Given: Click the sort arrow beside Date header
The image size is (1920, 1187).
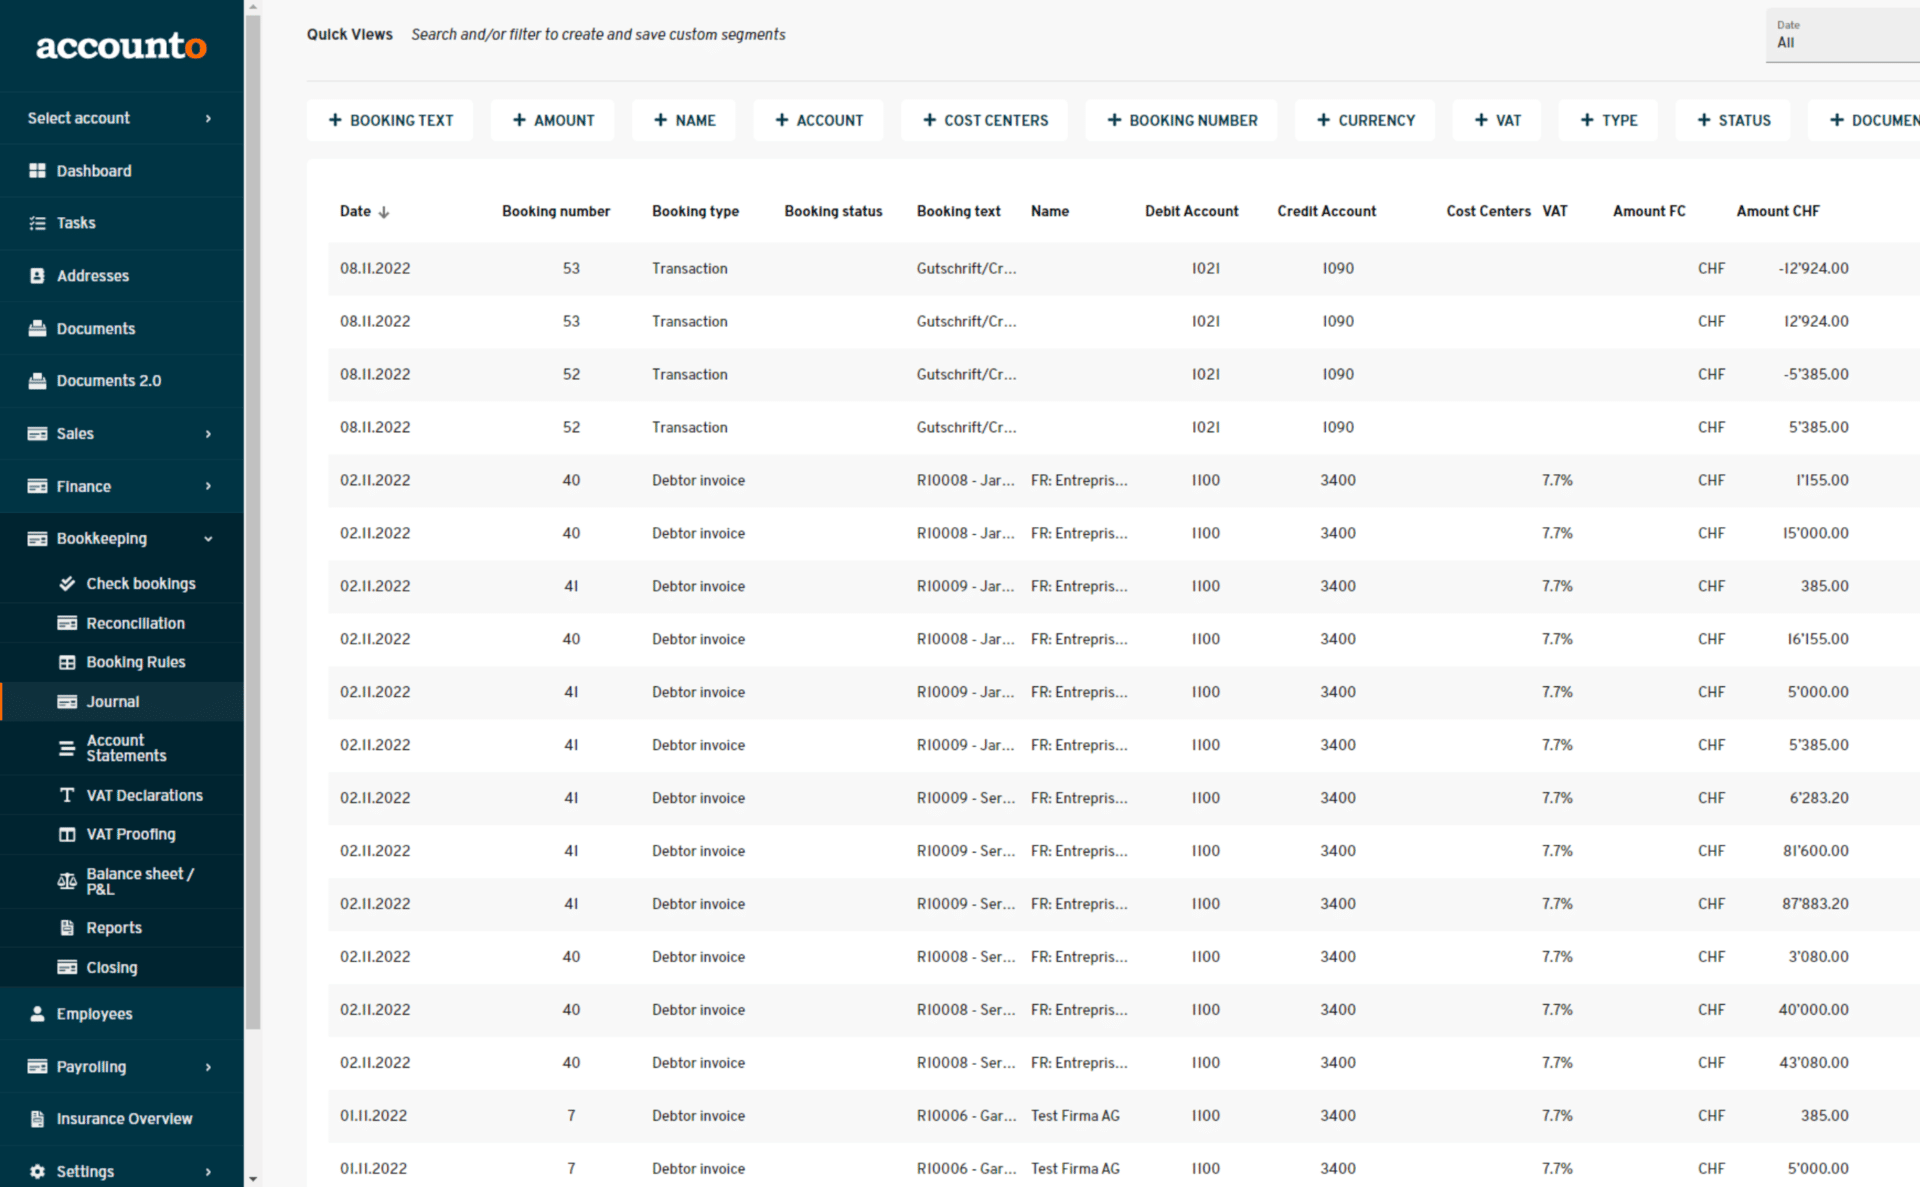Looking at the screenshot, I should tap(384, 212).
